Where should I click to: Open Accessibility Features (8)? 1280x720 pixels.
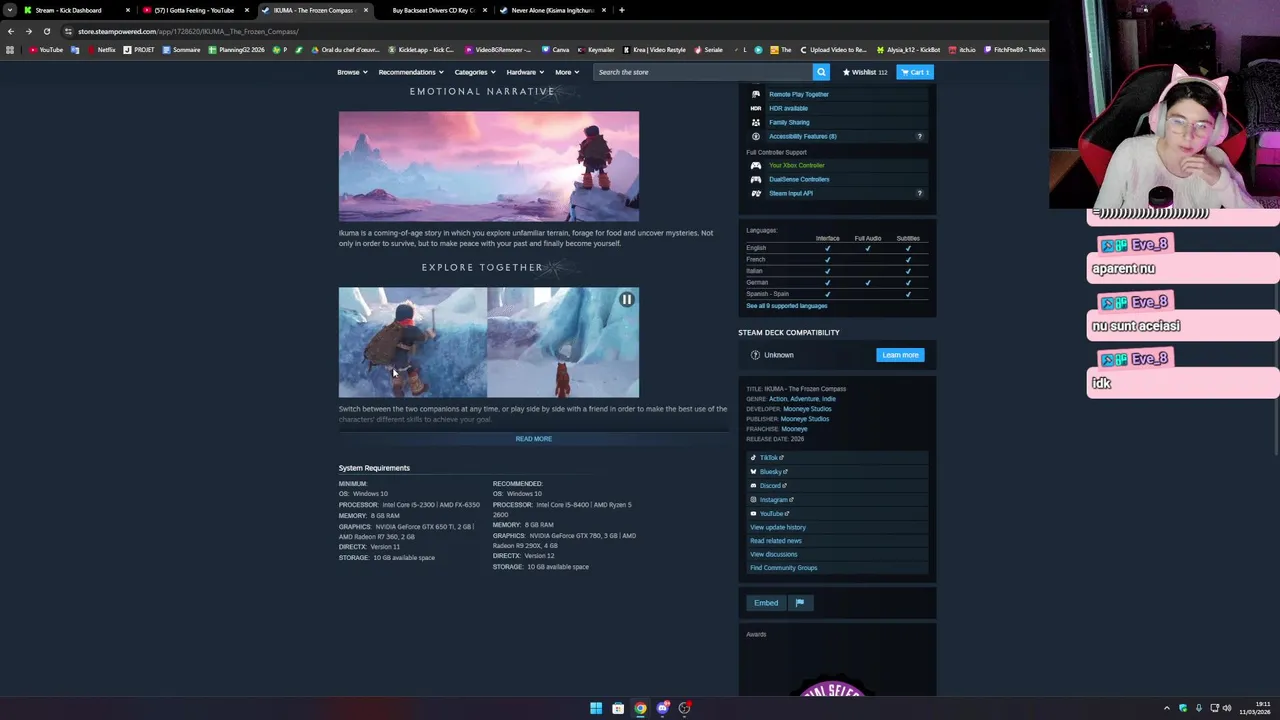click(802, 136)
